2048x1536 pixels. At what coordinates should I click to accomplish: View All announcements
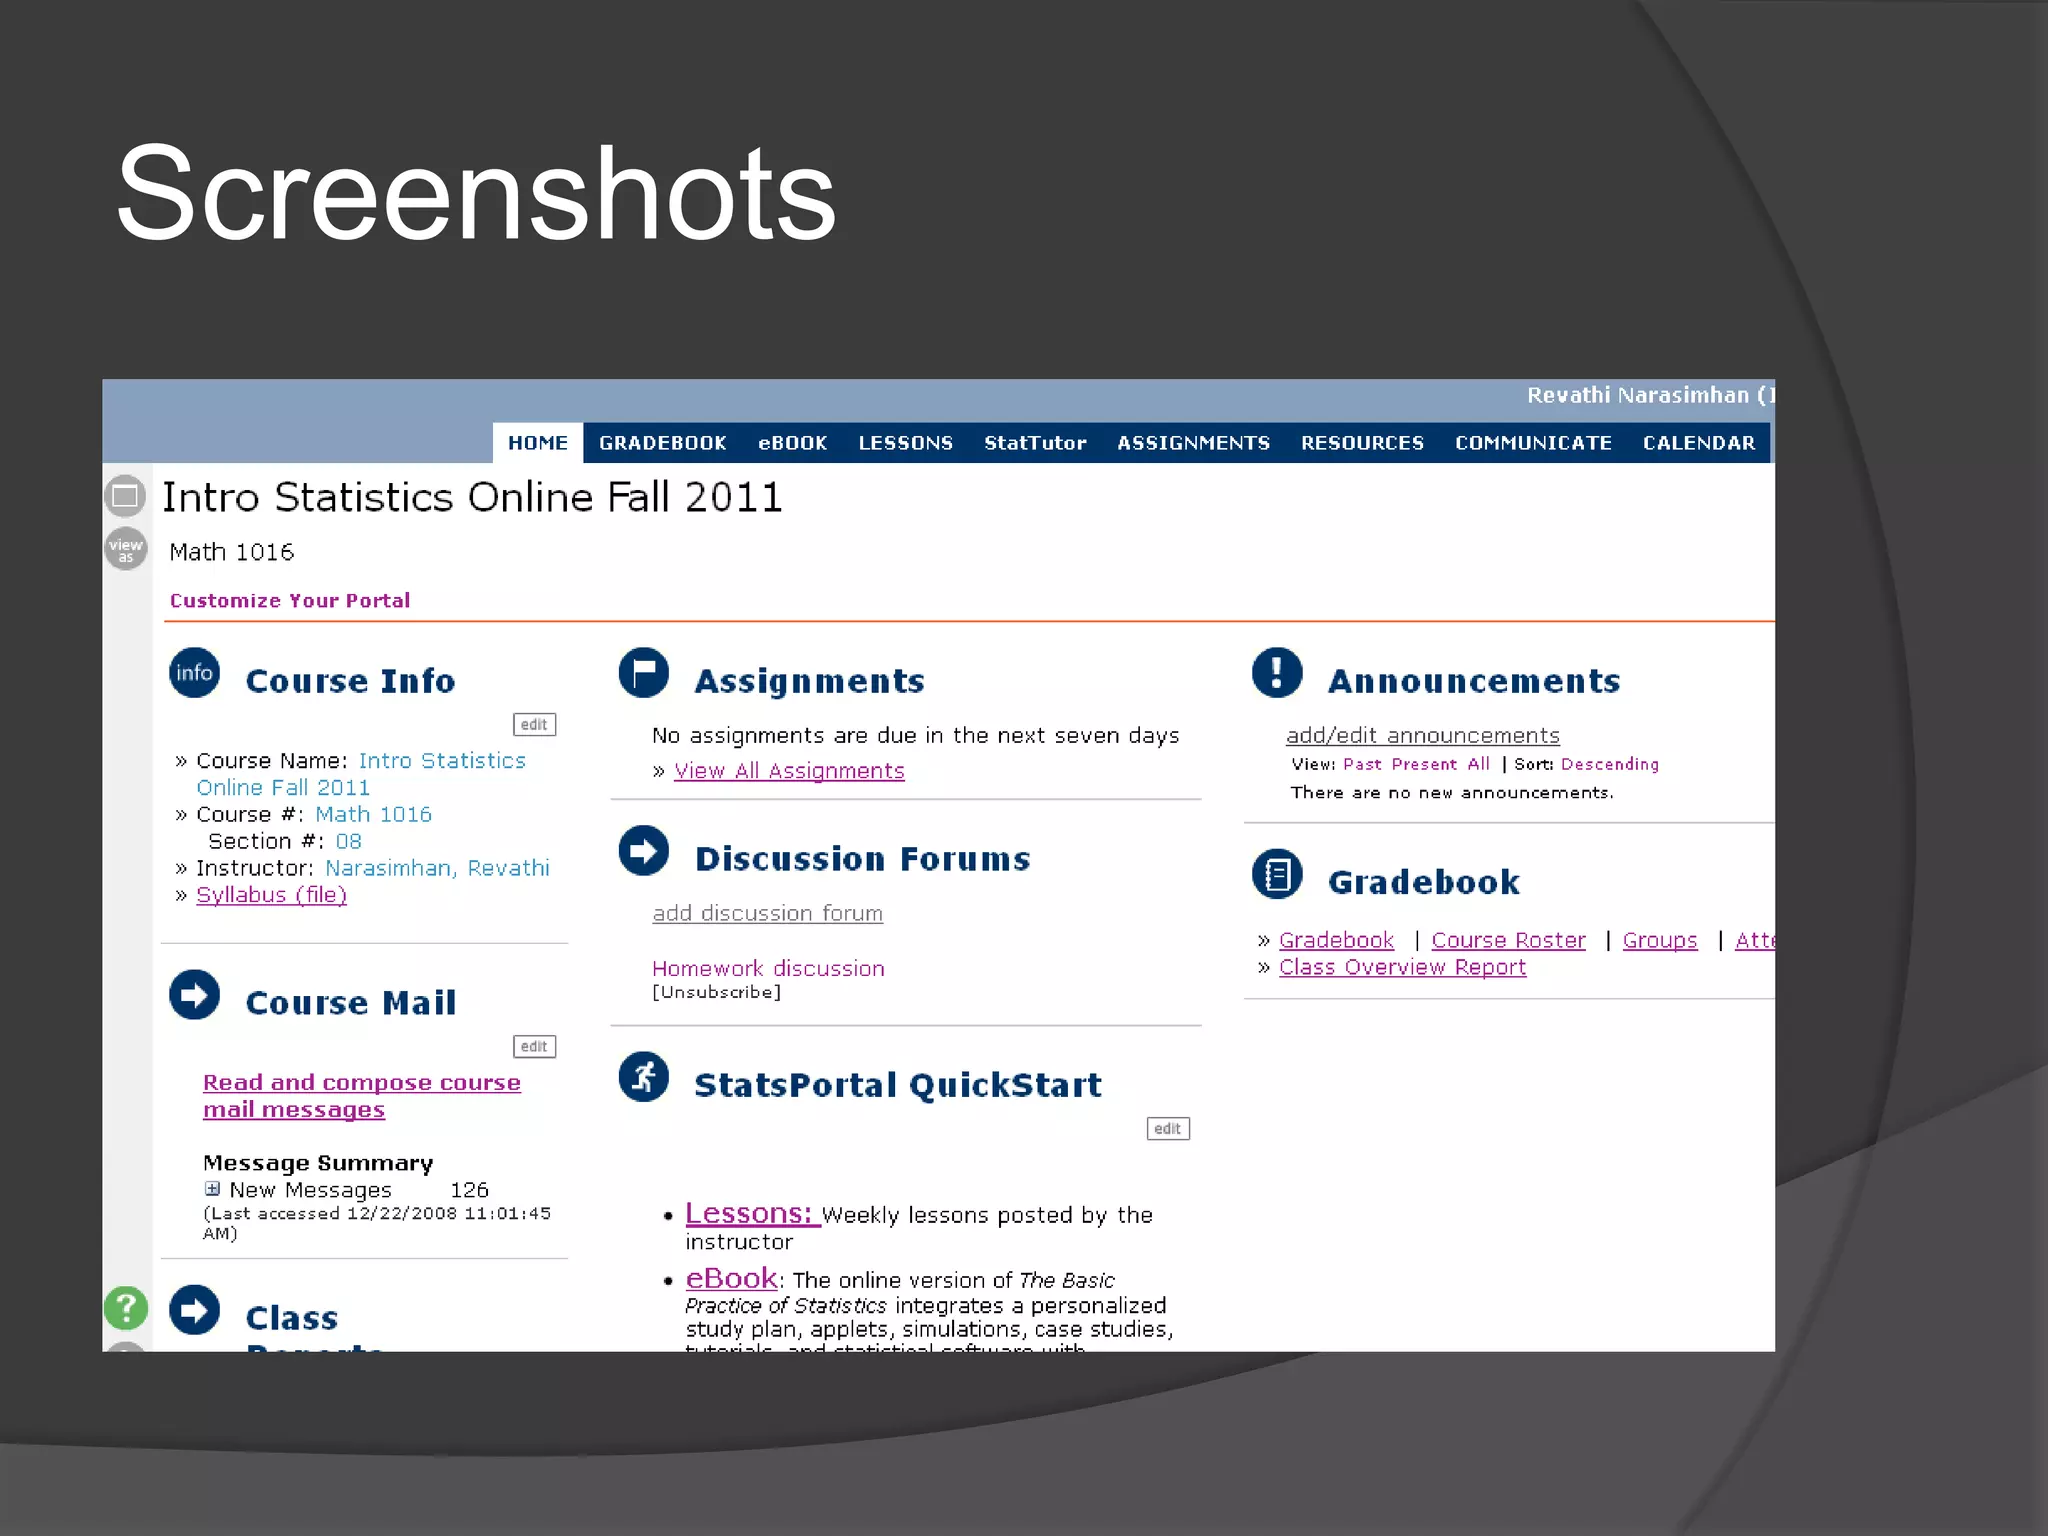(1479, 764)
